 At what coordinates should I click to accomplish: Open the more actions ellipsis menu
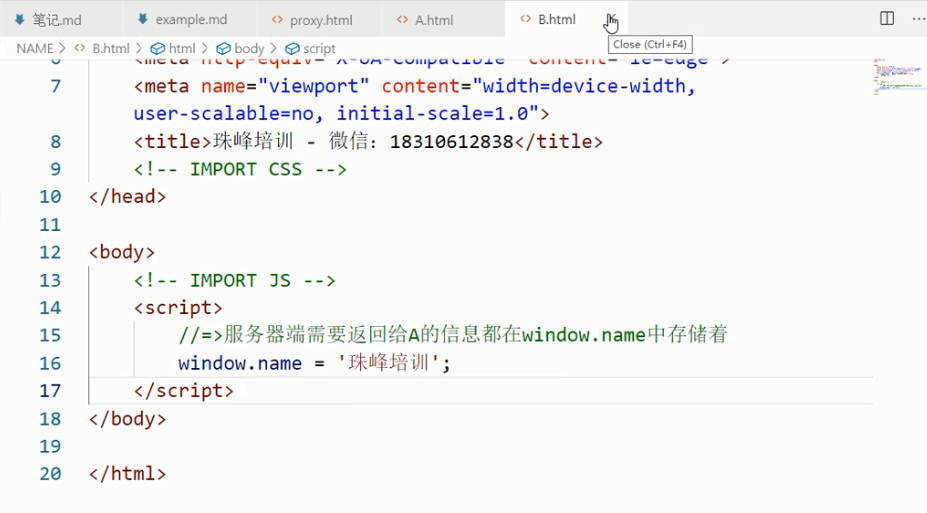click(x=919, y=19)
